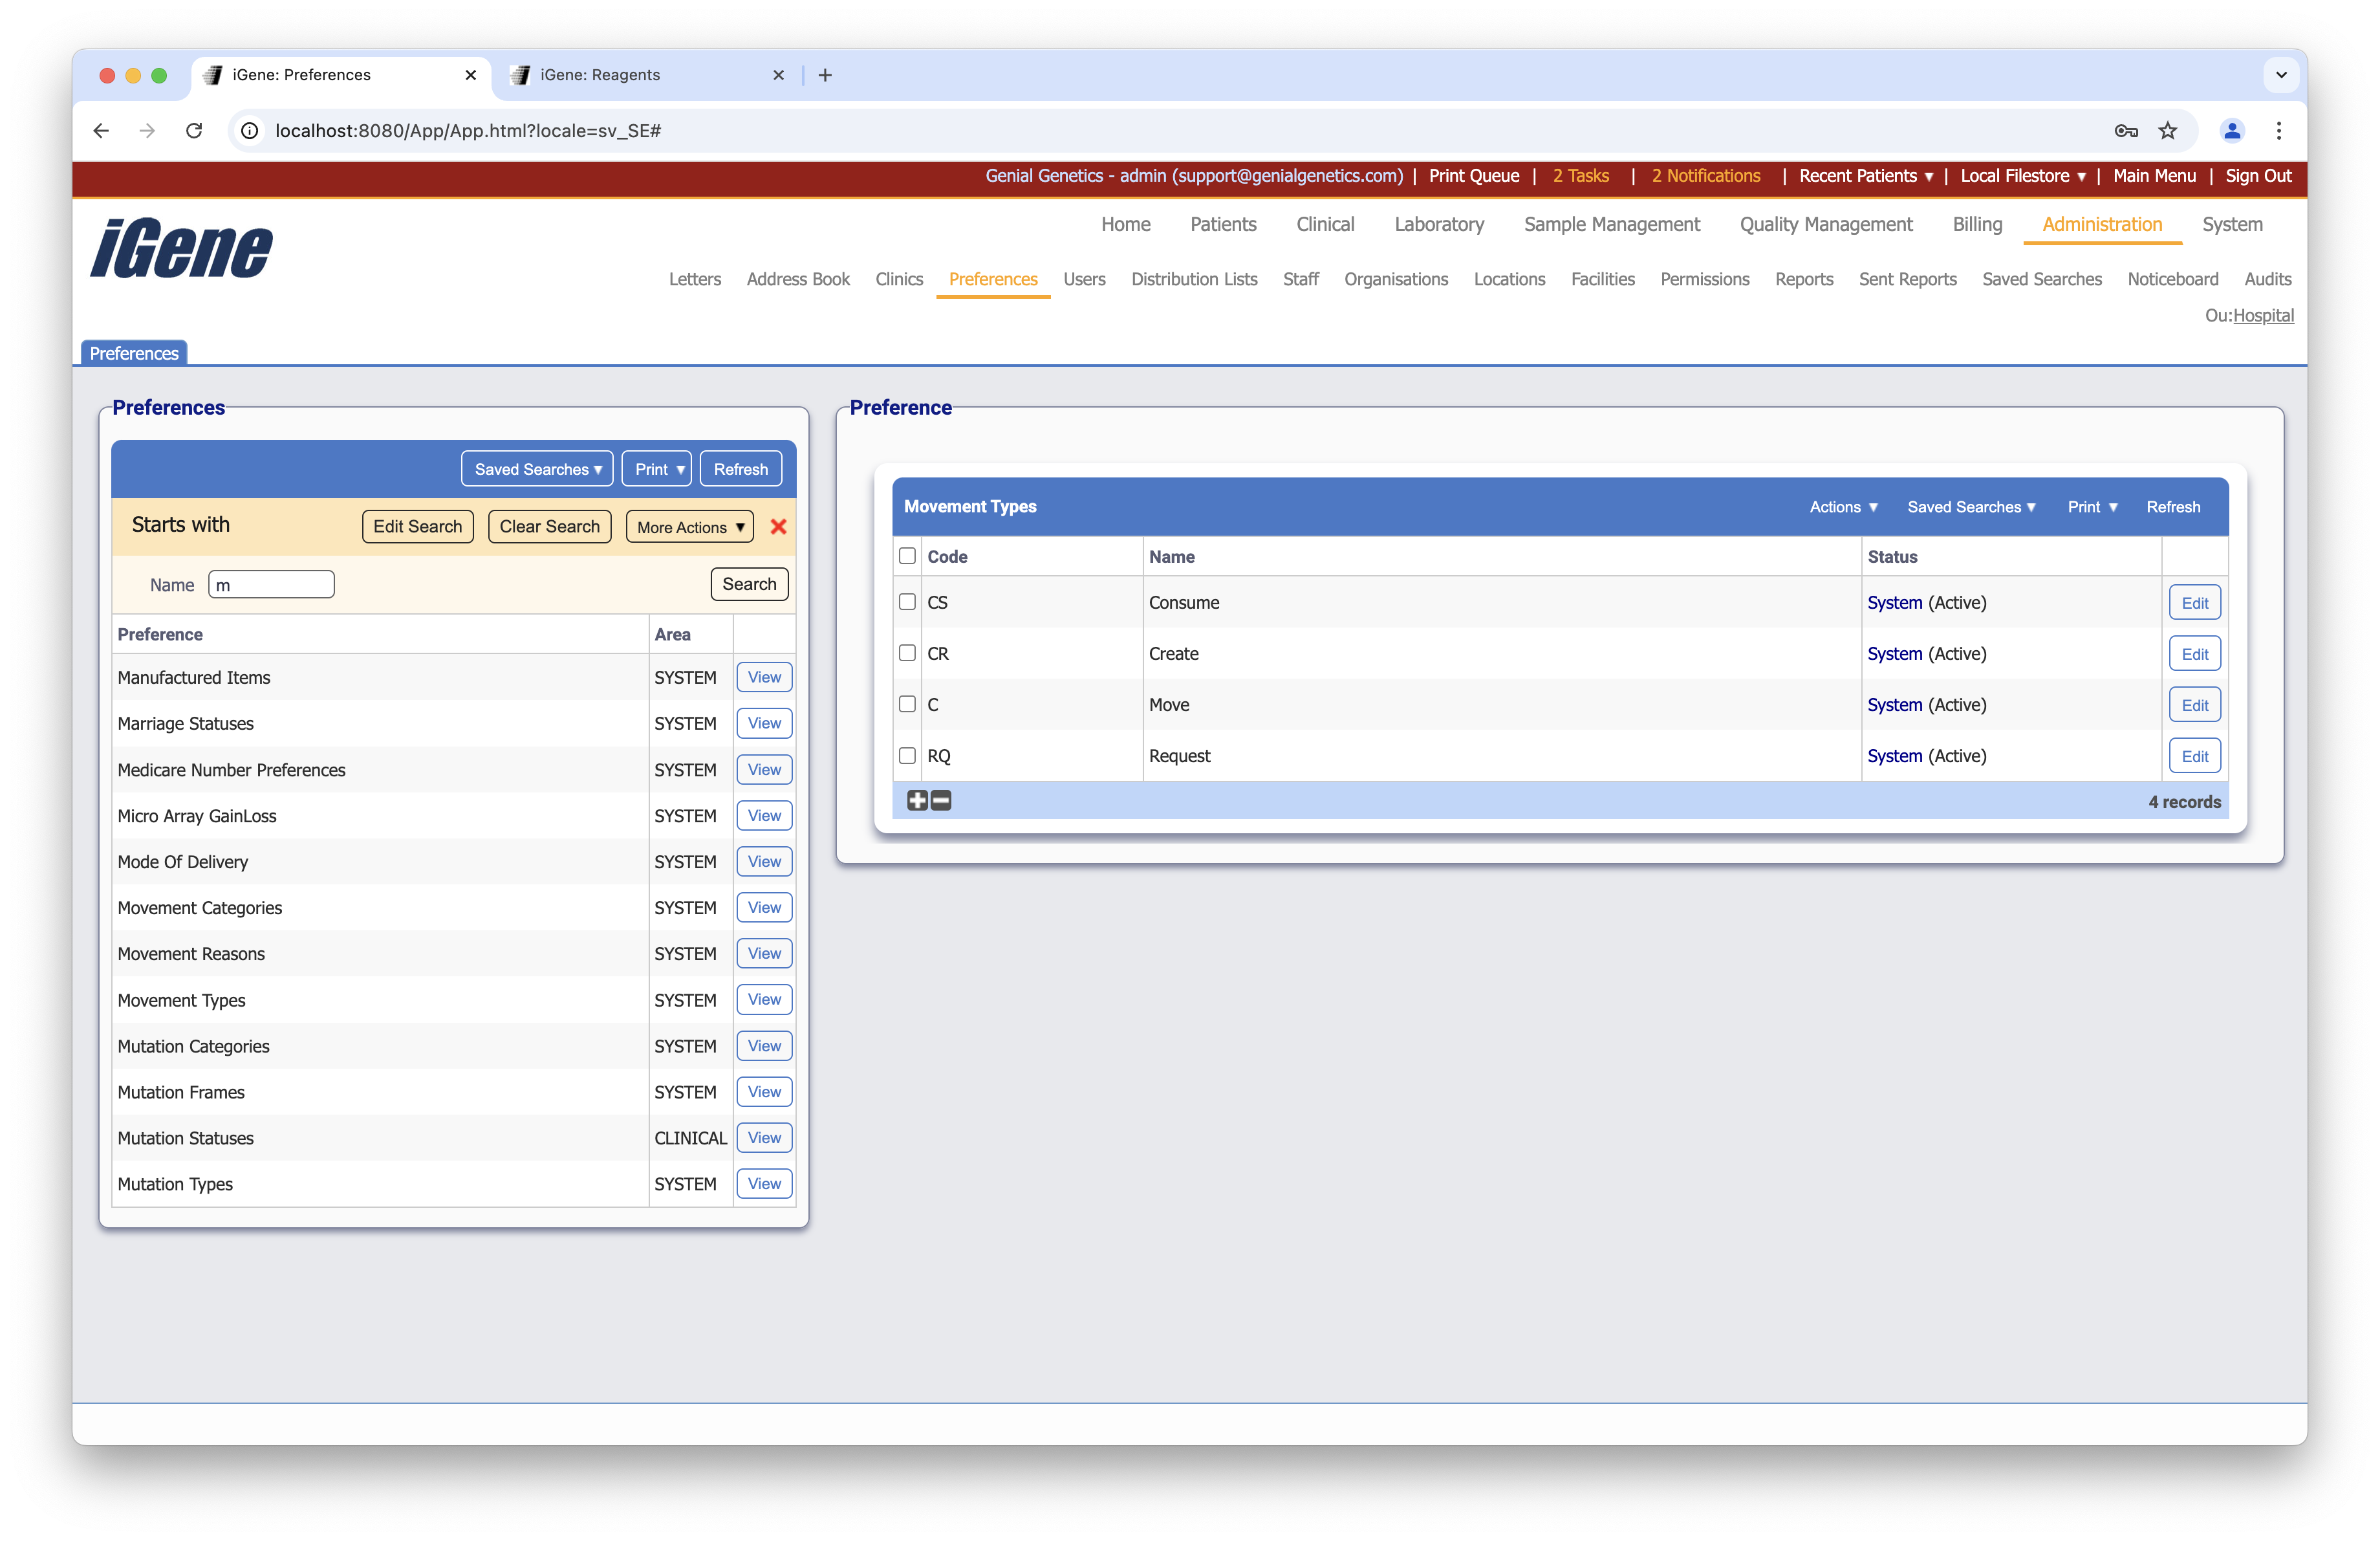Expand the More Actions dropdown

coord(689,527)
